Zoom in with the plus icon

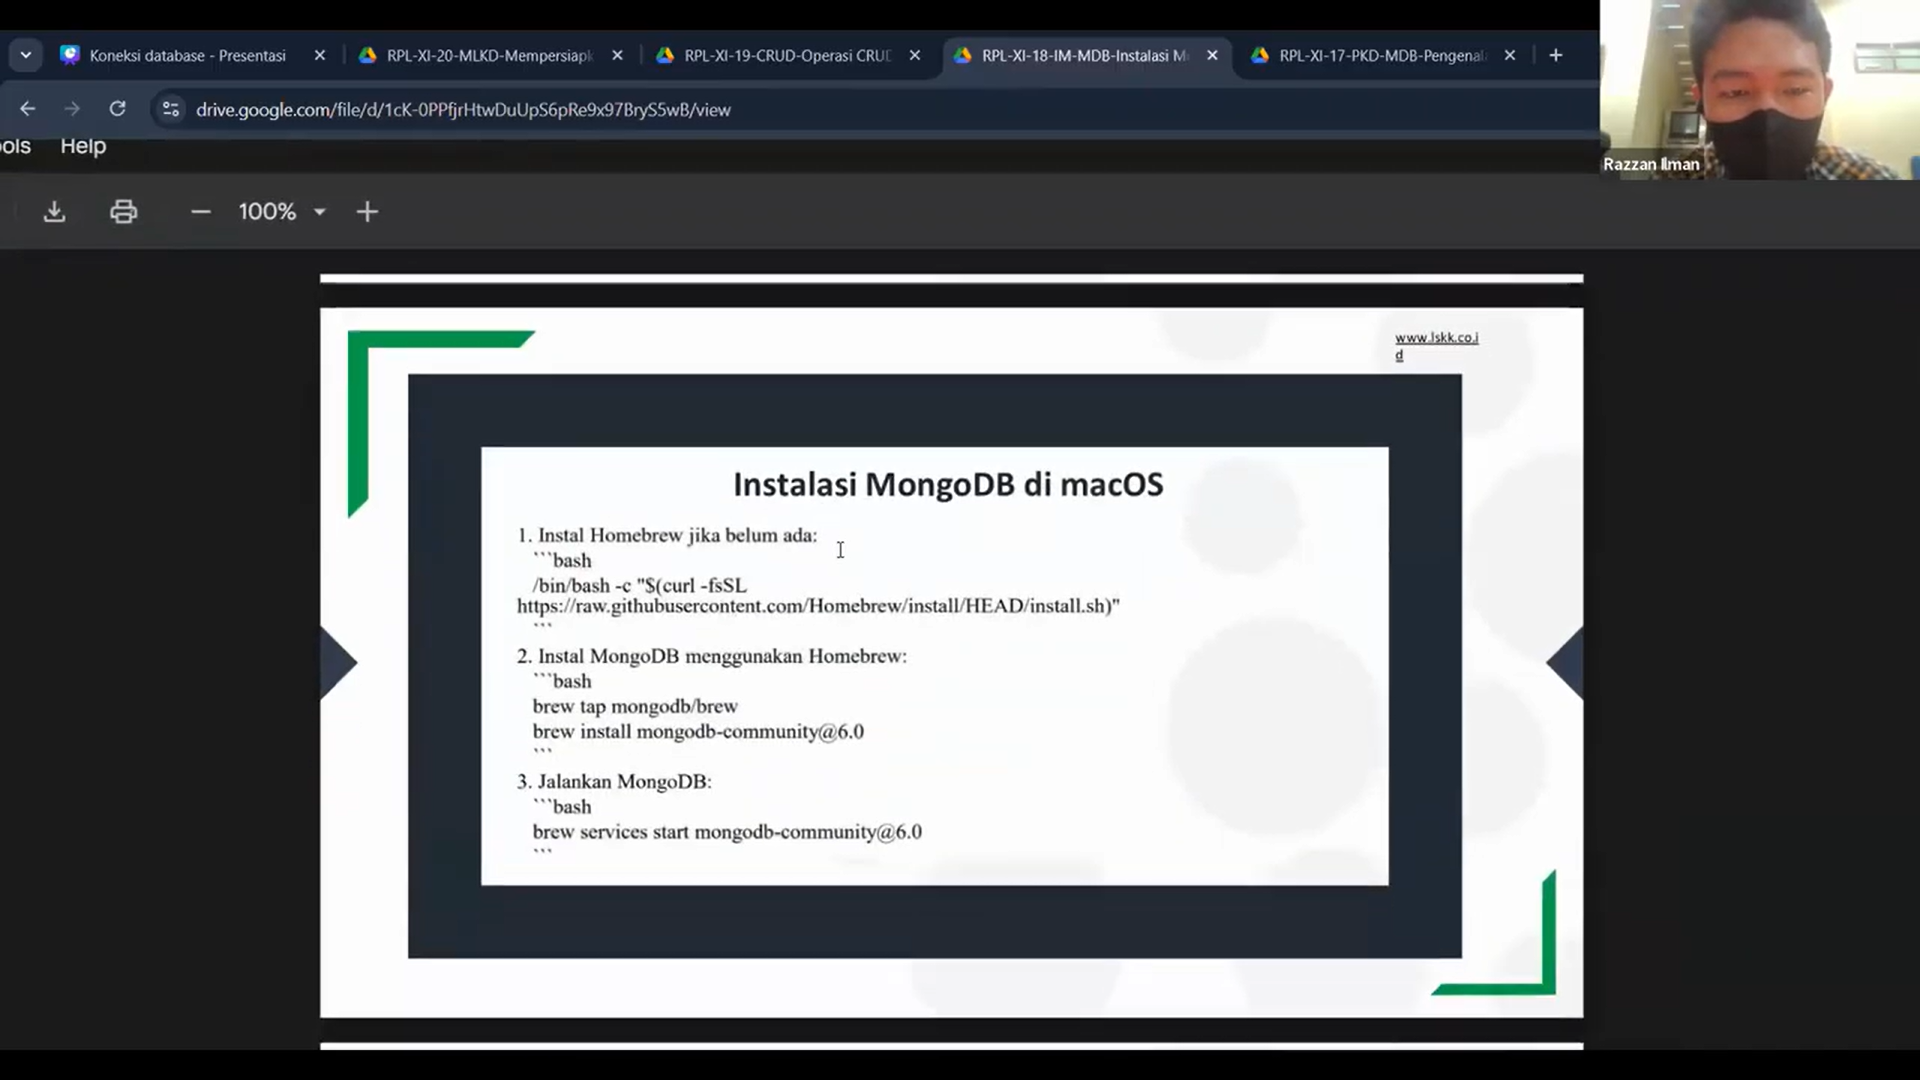367,212
